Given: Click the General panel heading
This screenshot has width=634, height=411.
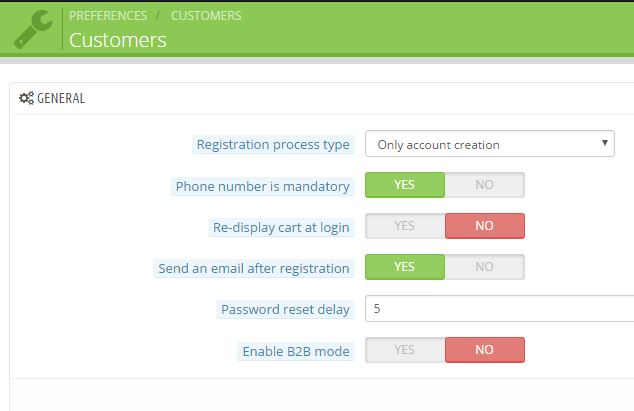Looking at the screenshot, I should click(x=60, y=98).
